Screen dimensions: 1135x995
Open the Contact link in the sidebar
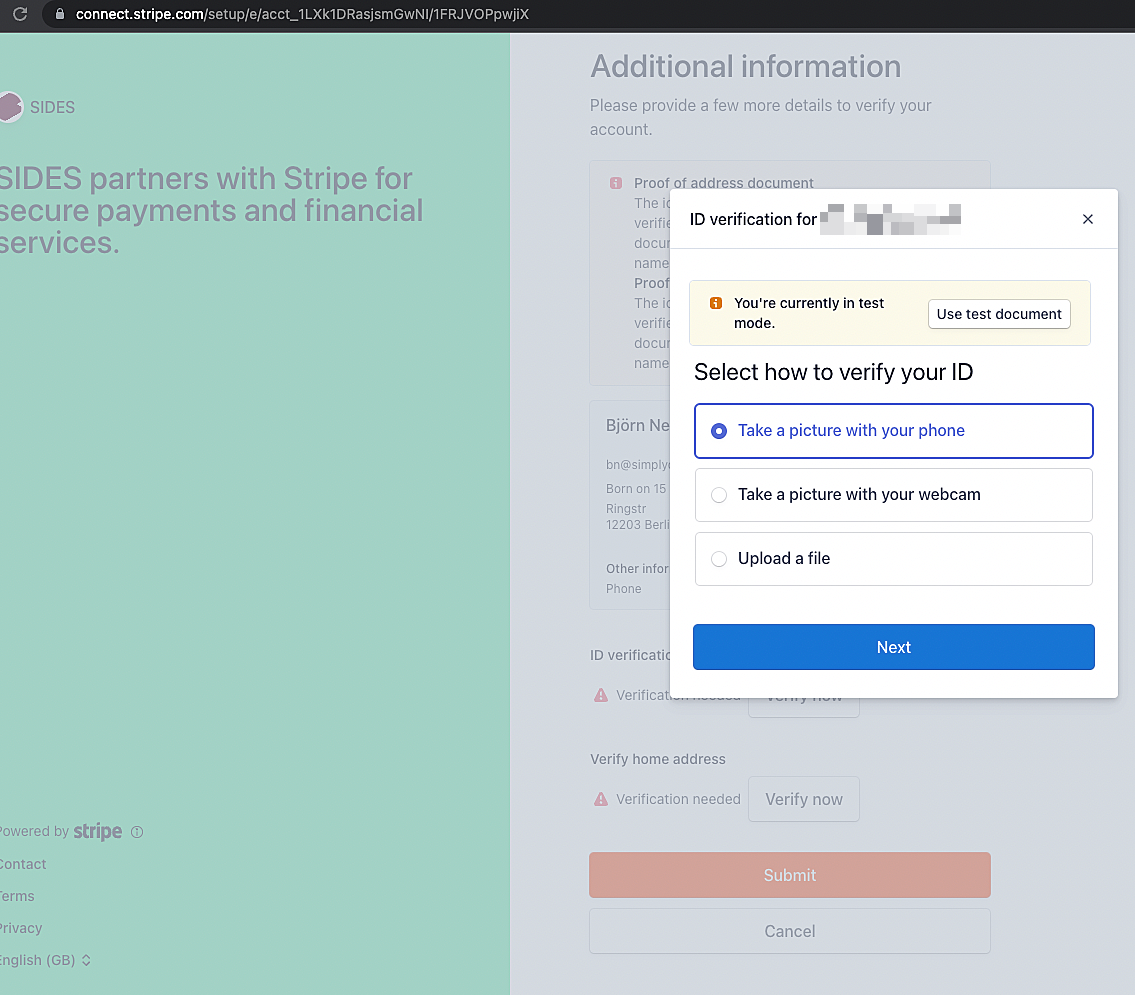[22, 864]
